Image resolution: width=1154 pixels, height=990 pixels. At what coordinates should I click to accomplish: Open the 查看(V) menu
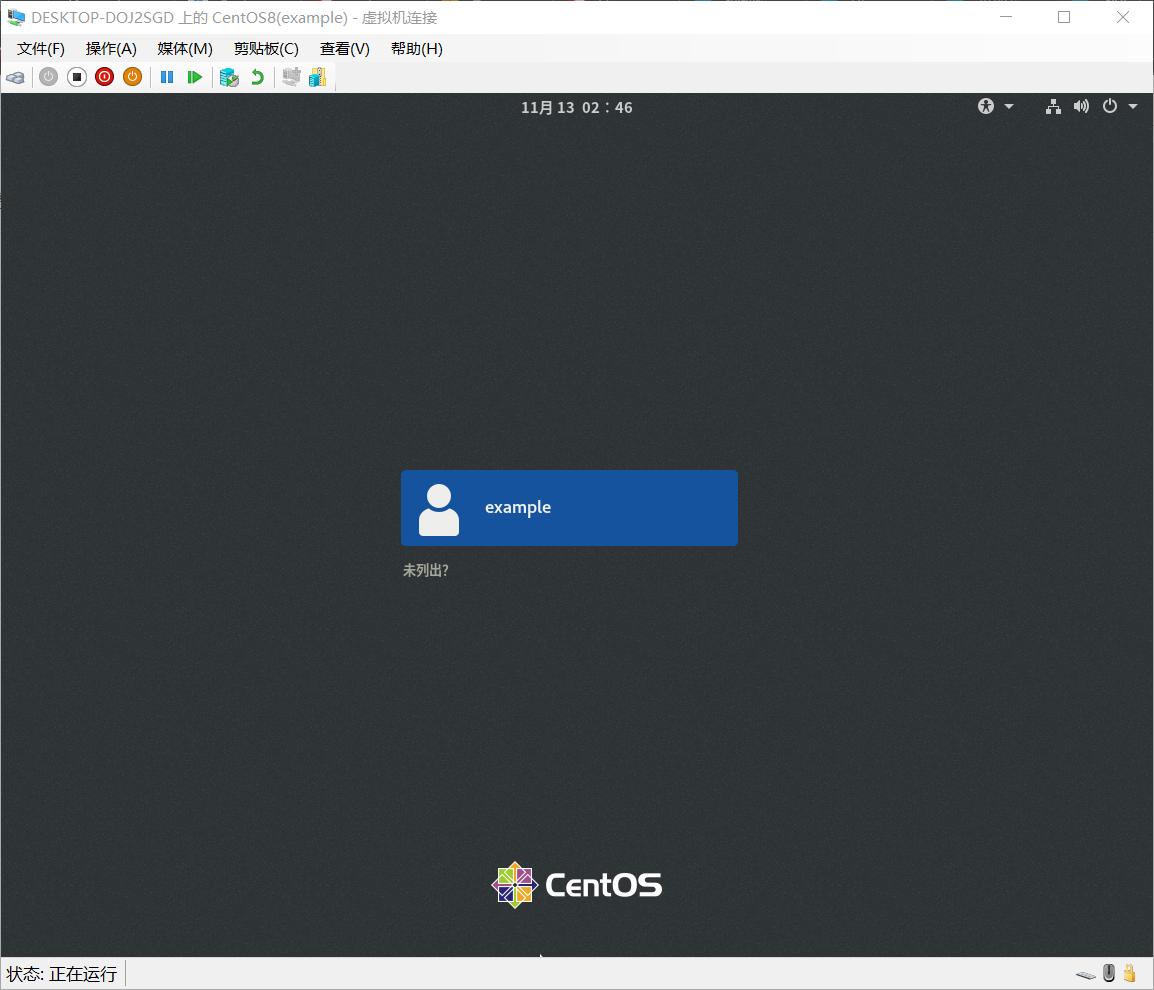pyautogui.click(x=344, y=49)
